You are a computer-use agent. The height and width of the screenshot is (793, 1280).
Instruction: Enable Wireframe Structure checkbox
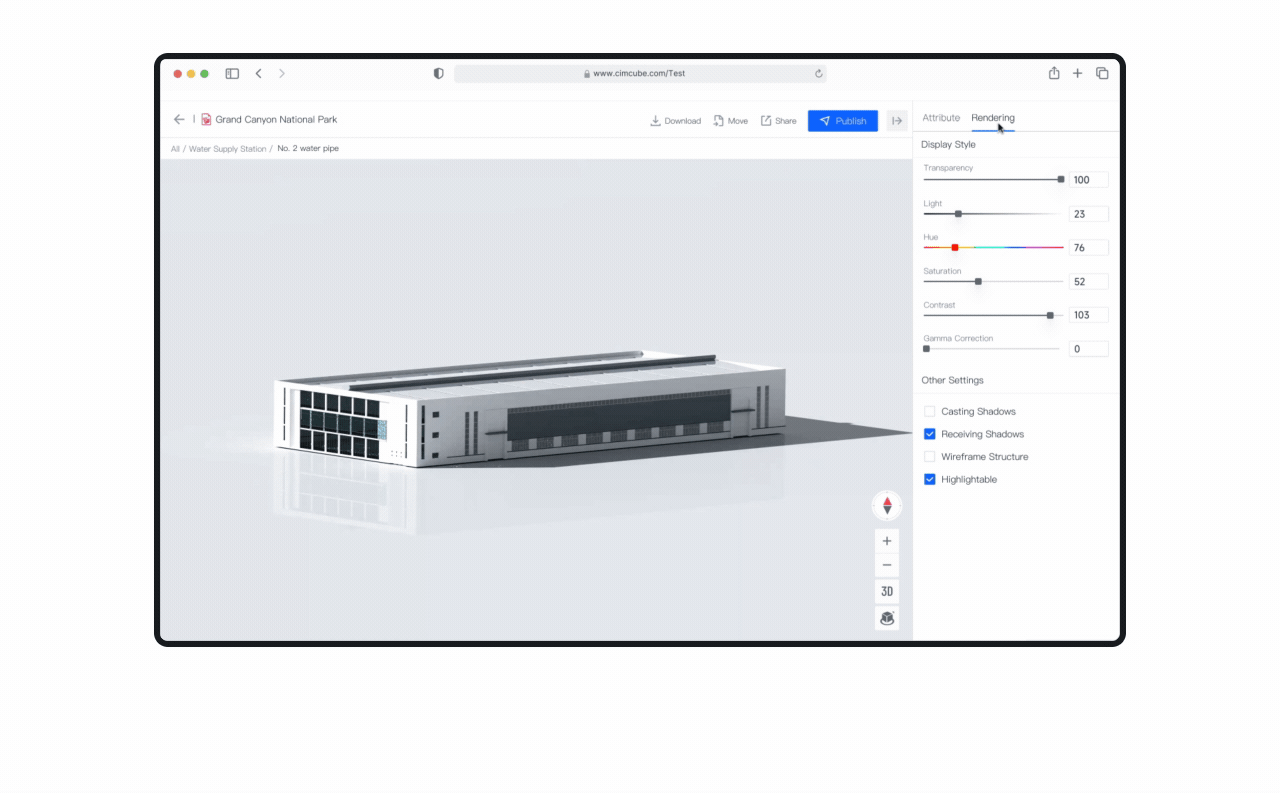point(930,457)
